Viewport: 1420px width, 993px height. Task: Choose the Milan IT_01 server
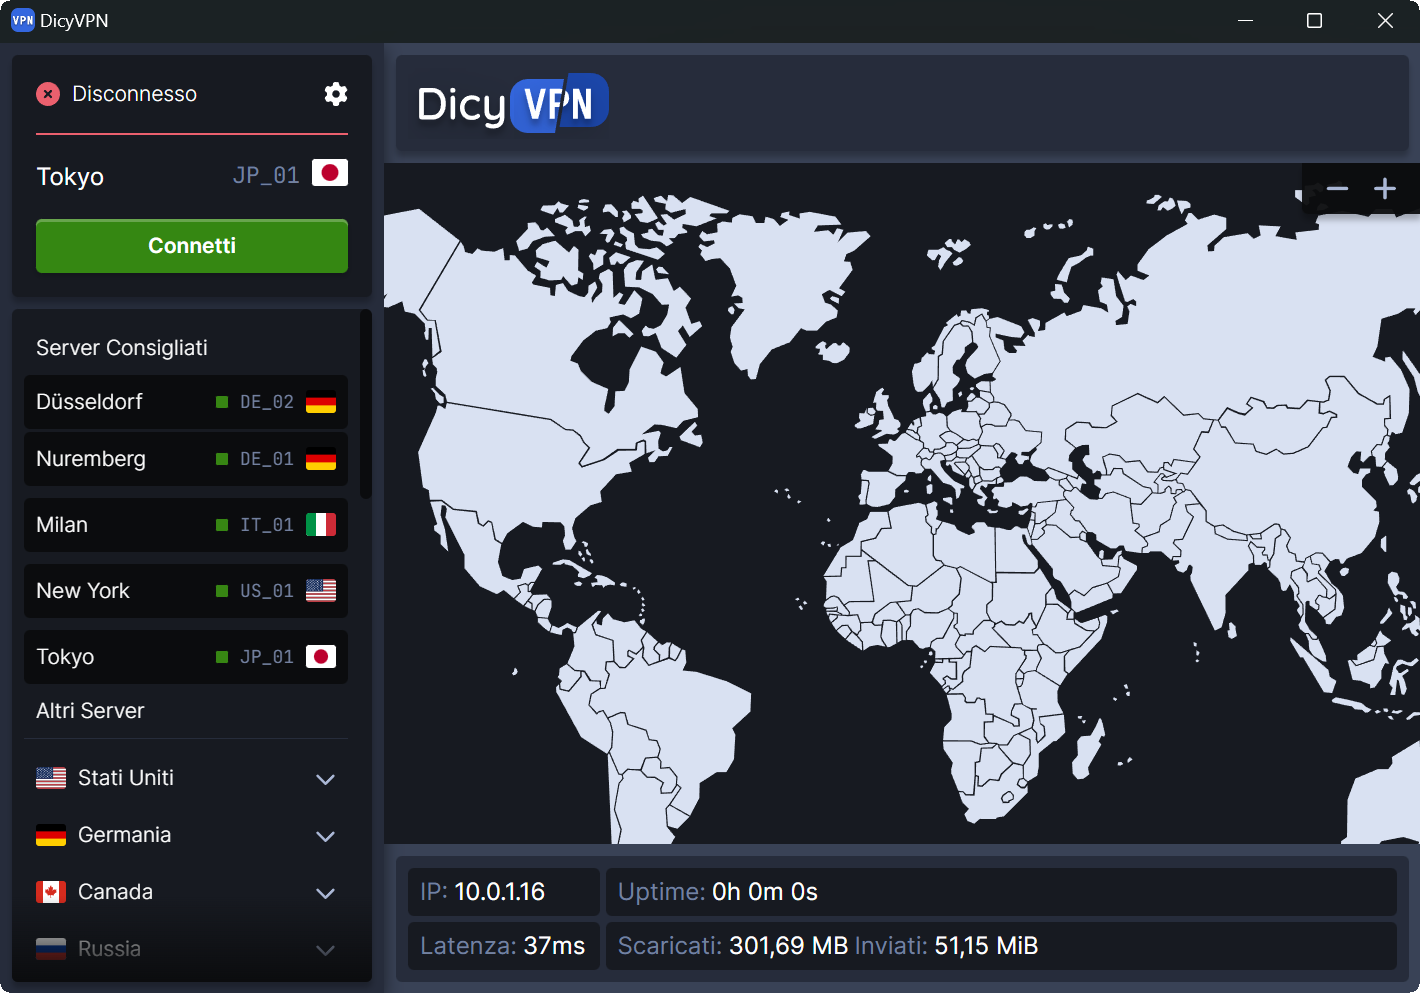click(x=186, y=525)
